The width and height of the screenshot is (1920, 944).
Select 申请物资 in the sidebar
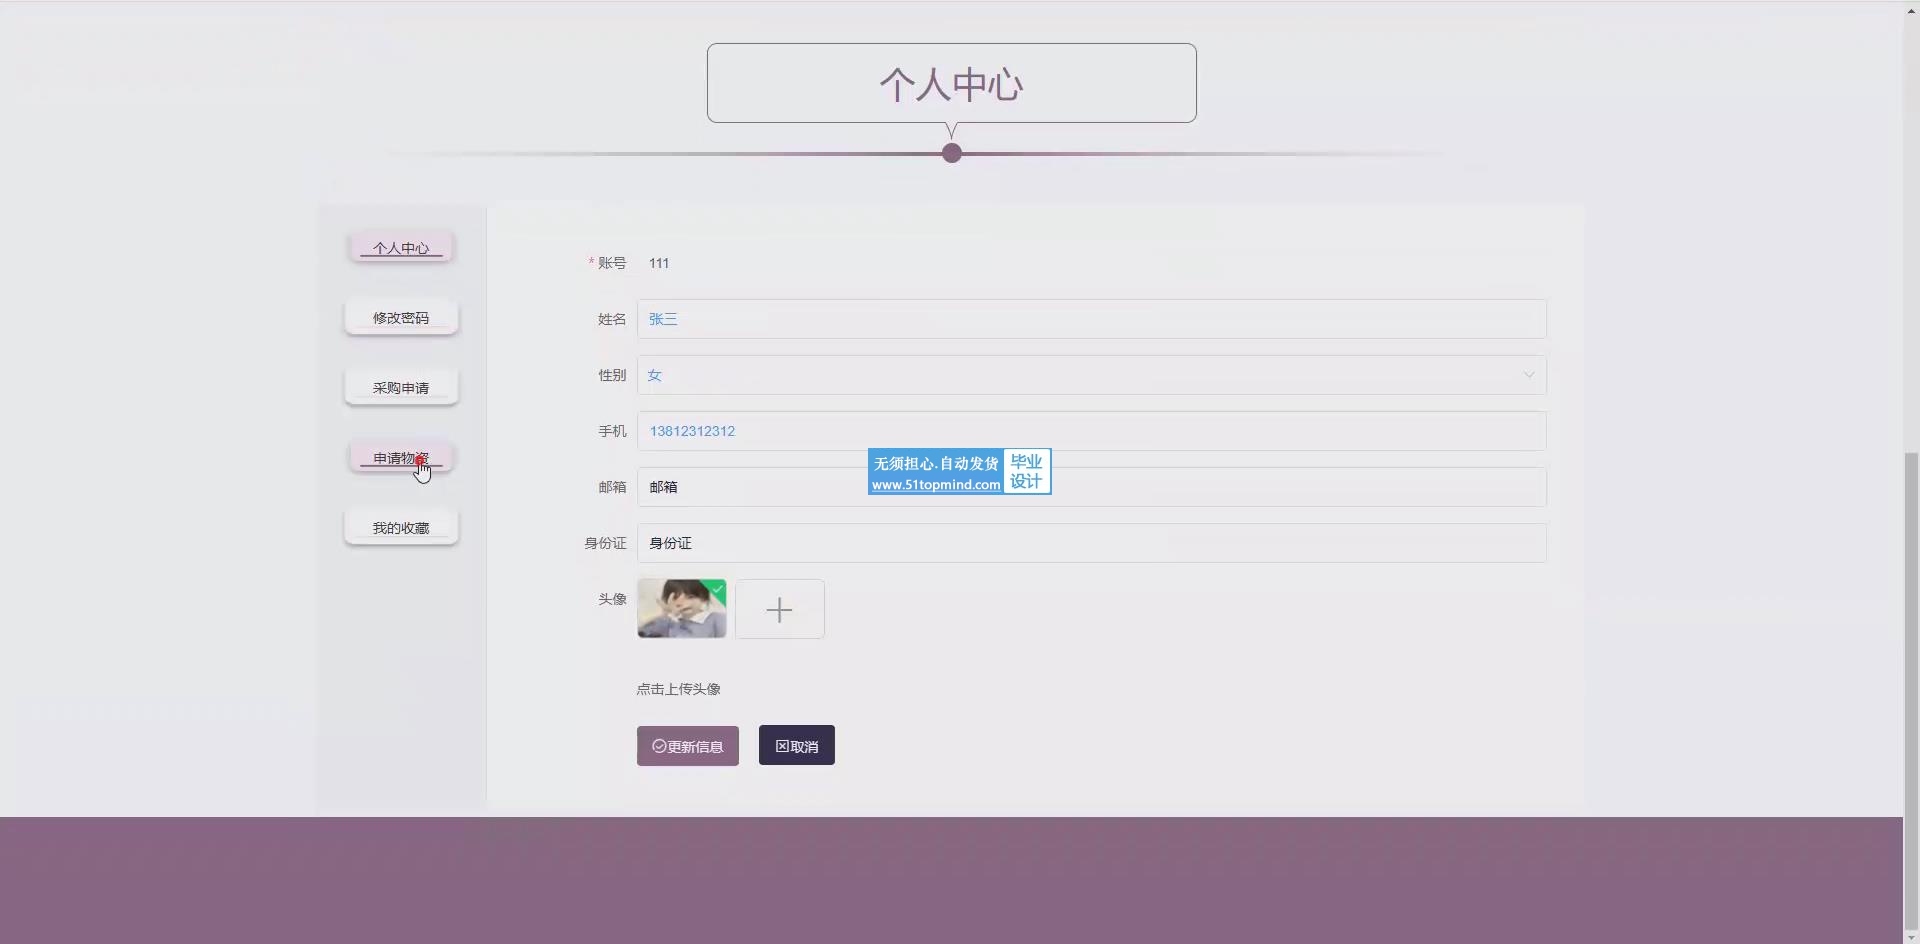pos(401,458)
